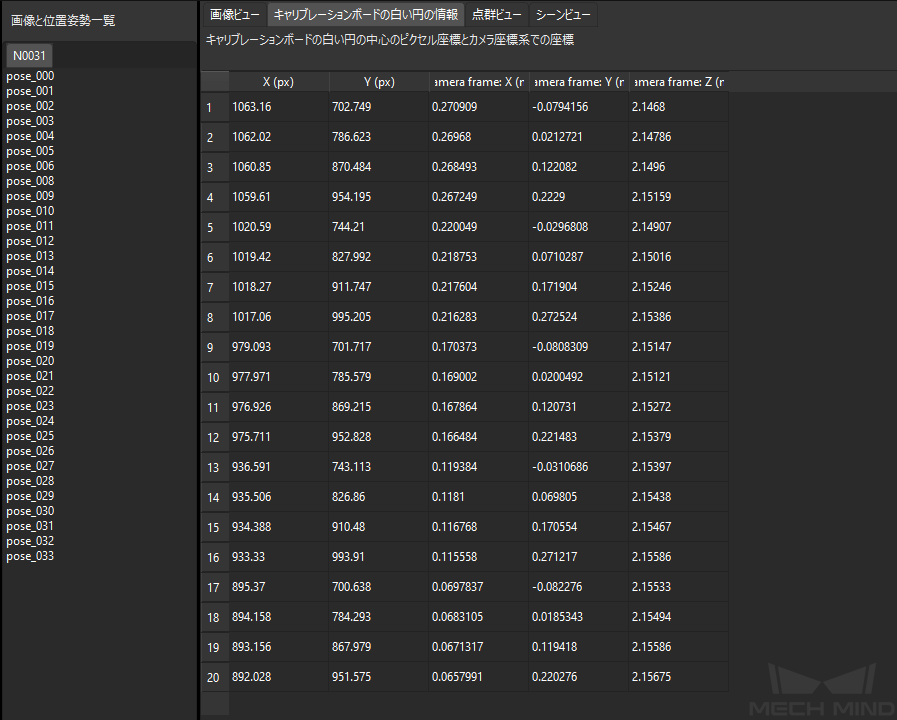Select row header number 10
897x720 pixels.
[215, 377]
